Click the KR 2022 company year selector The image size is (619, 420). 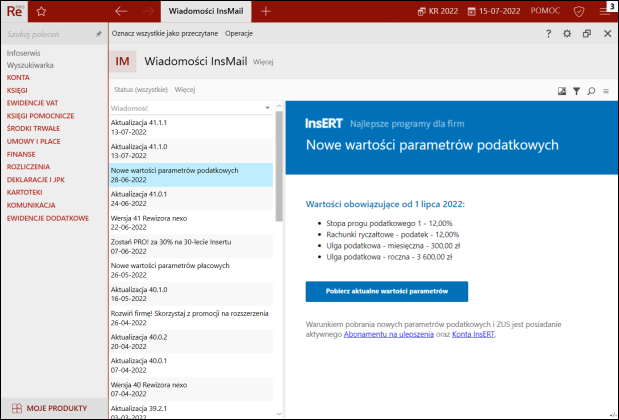tap(438, 11)
